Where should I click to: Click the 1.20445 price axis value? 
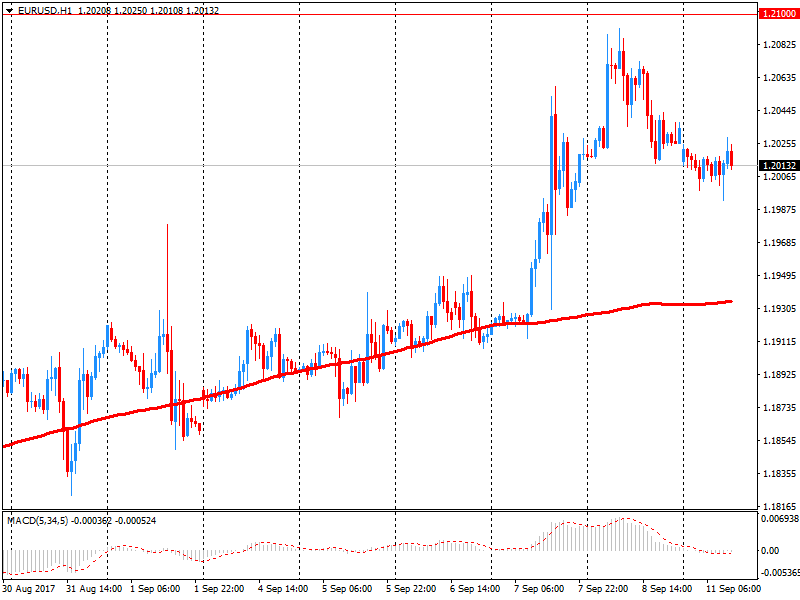[x=779, y=111]
